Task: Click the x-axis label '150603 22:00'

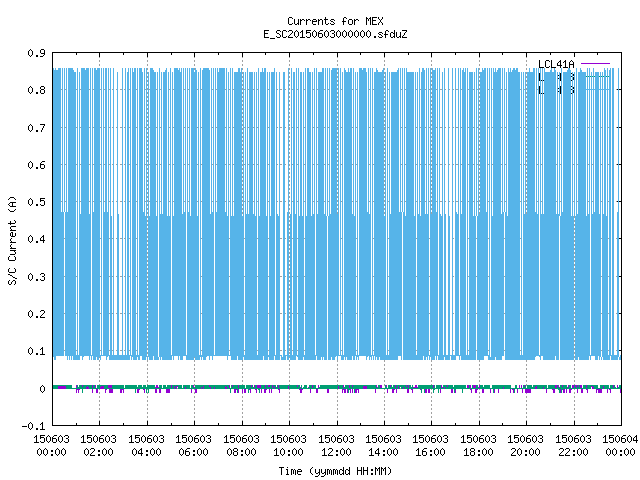Action: click(x=573, y=446)
